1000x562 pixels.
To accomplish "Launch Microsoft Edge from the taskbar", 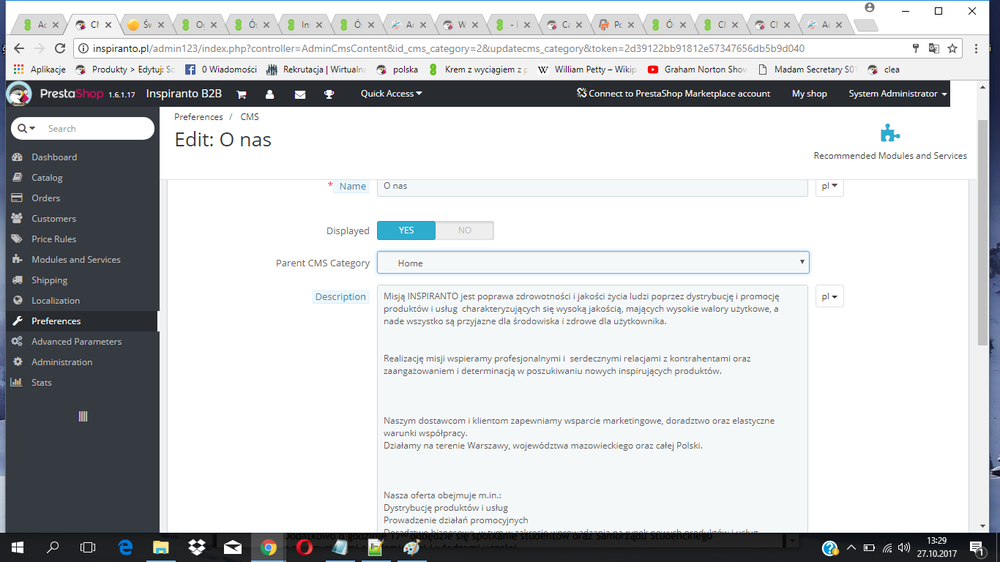I will pyautogui.click(x=125, y=547).
